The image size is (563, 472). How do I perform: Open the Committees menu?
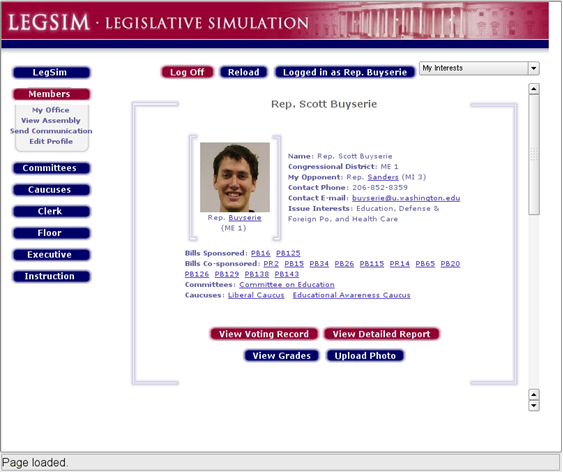(51, 168)
